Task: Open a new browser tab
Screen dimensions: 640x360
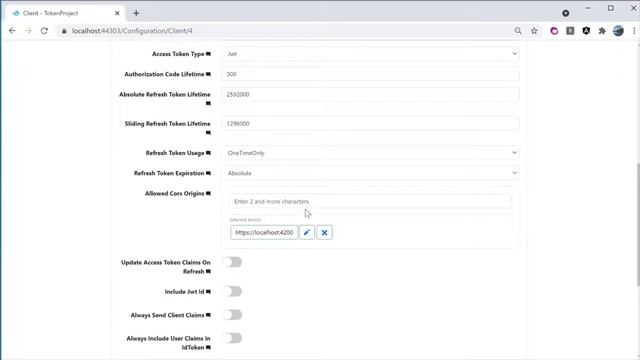Action: pyautogui.click(x=136, y=13)
